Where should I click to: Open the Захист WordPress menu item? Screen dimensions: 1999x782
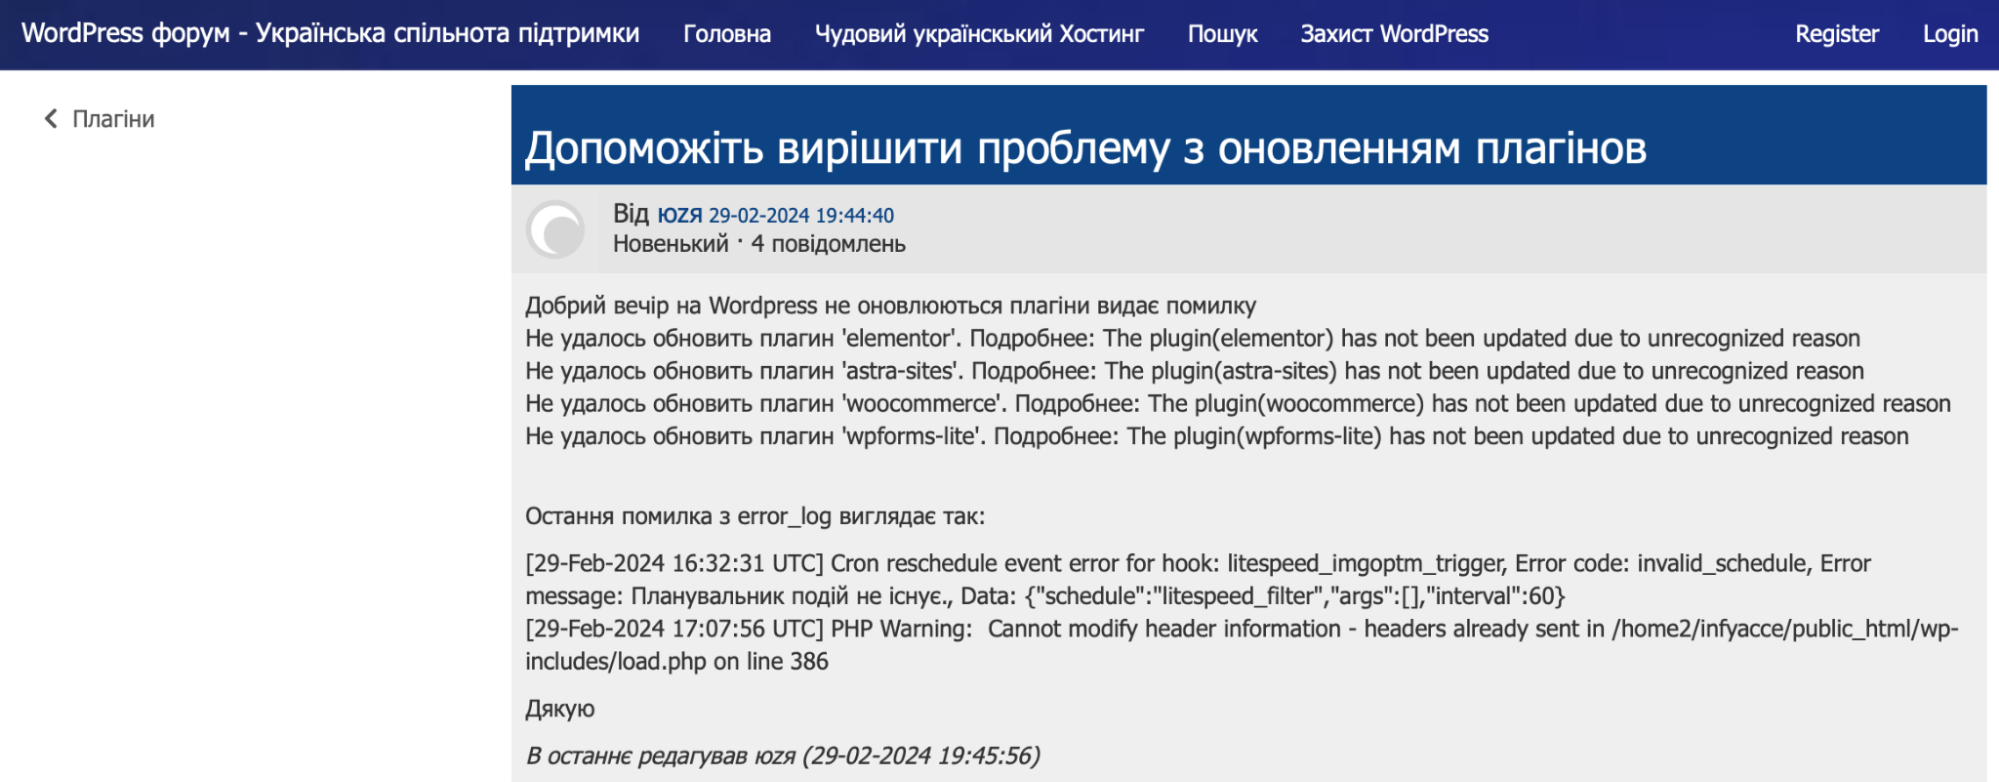coord(1394,34)
